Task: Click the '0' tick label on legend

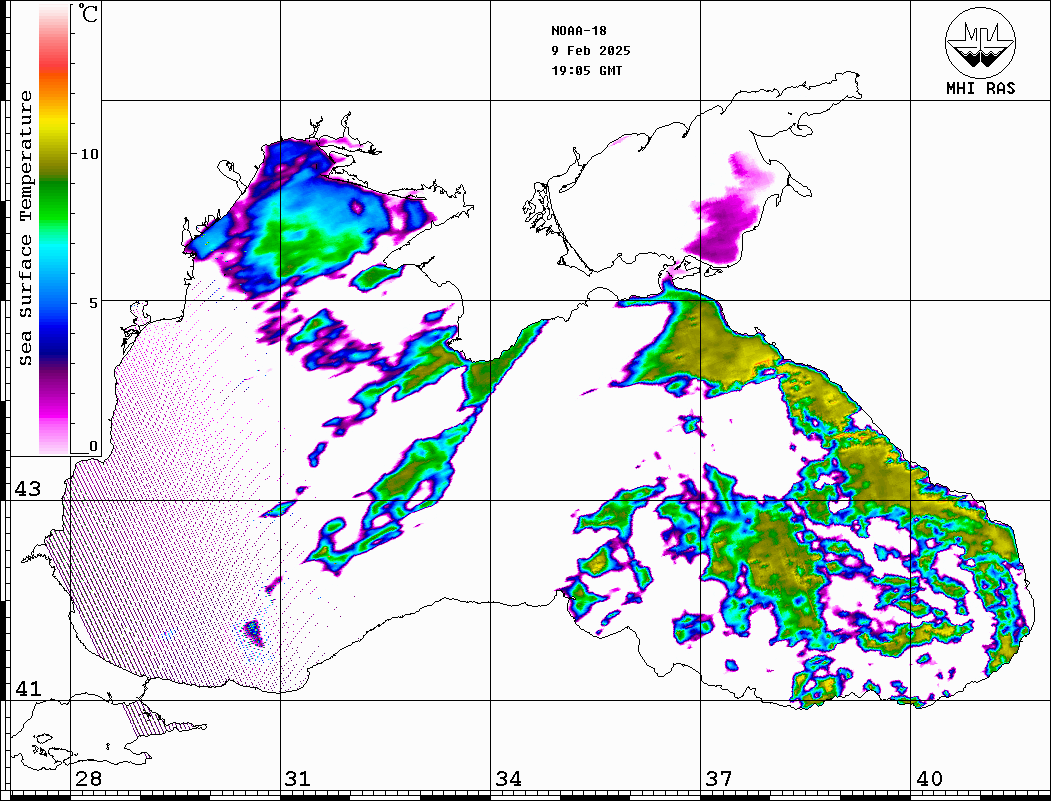Action: 93,446
